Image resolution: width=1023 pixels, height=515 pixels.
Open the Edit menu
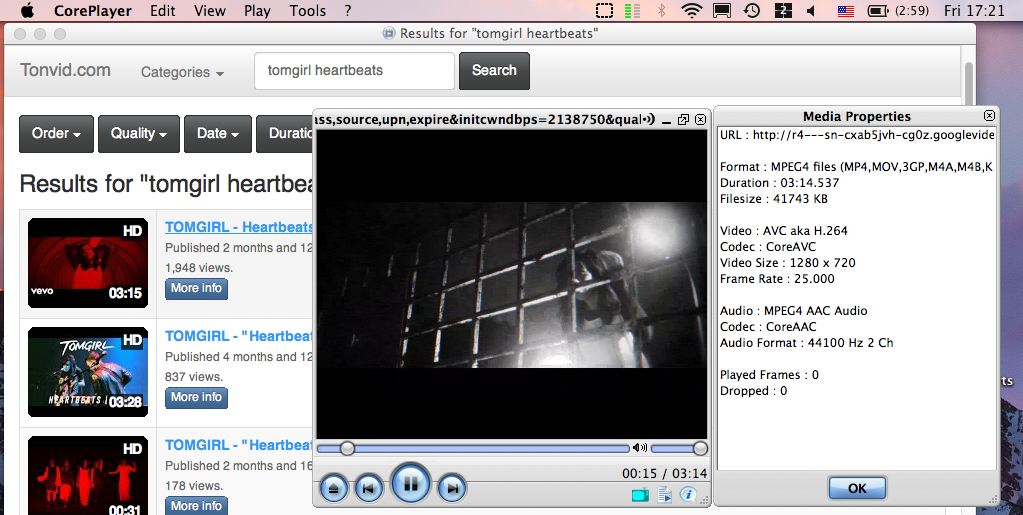pyautogui.click(x=162, y=10)
